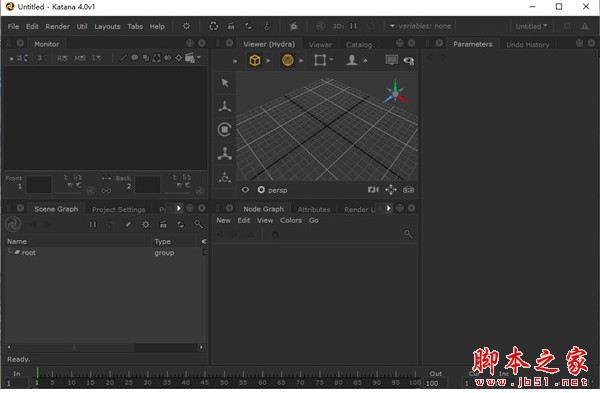Click the gear icon in Scene Graph toolbar
This screenshot has height=393, width=600.
pos(146,225)
